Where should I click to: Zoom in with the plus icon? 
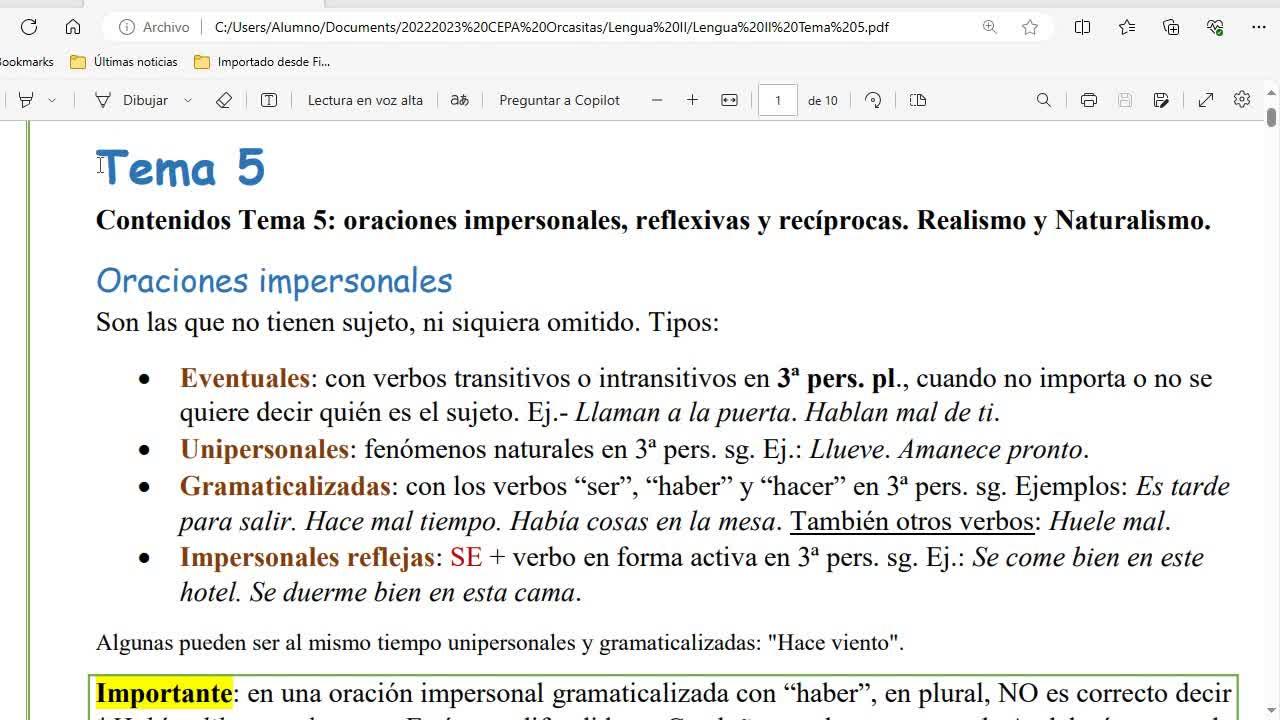tap(692, 100)
